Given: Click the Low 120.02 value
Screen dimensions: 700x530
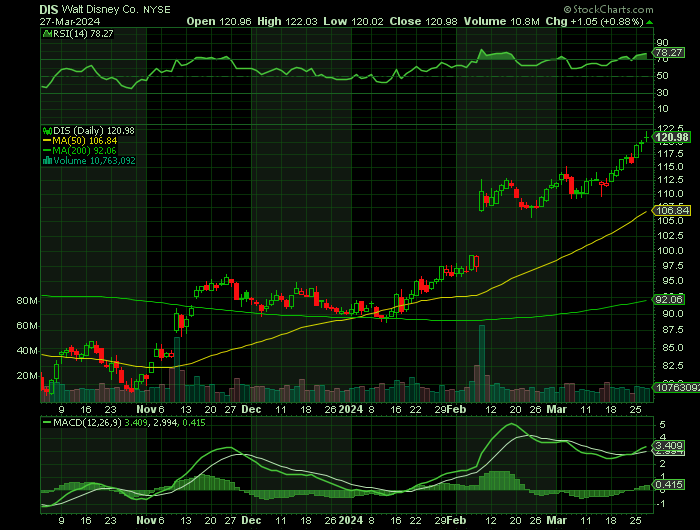Looking at the screenshot, I should [354, 21].
